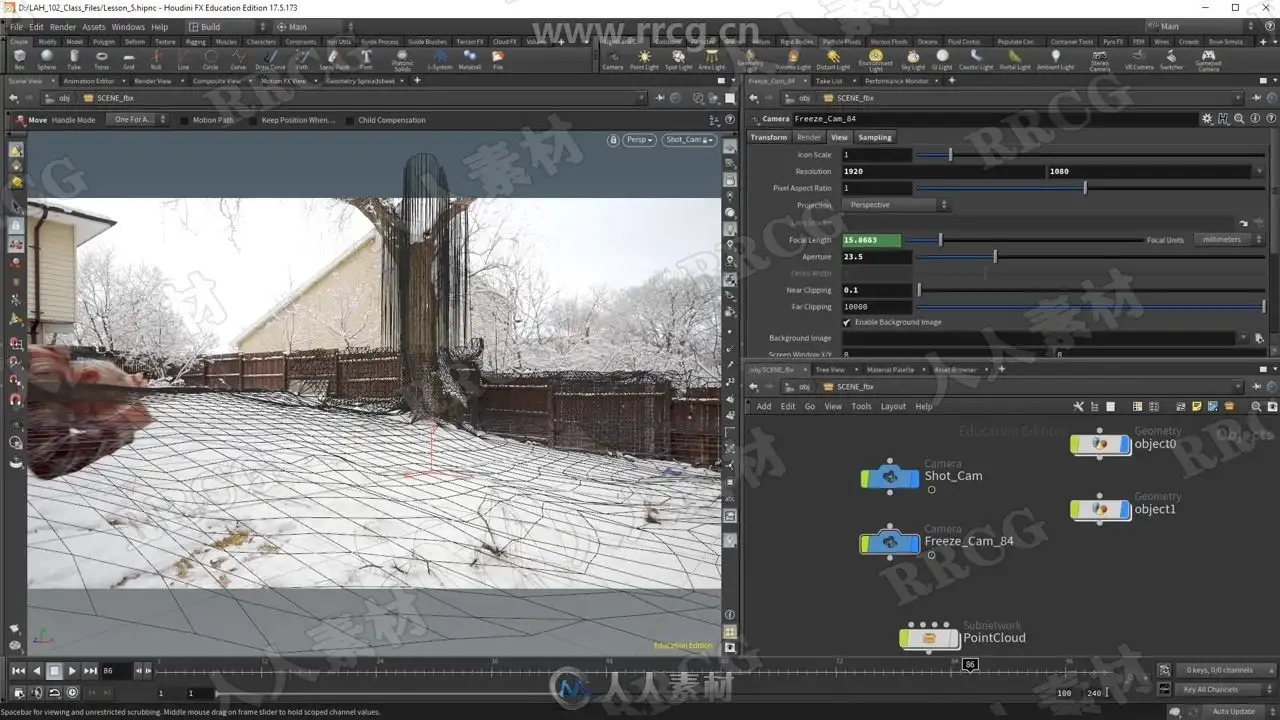Screen dimensions: 1280x720
Task: Open the Projection Perspective dropdown
Action: 896,205
